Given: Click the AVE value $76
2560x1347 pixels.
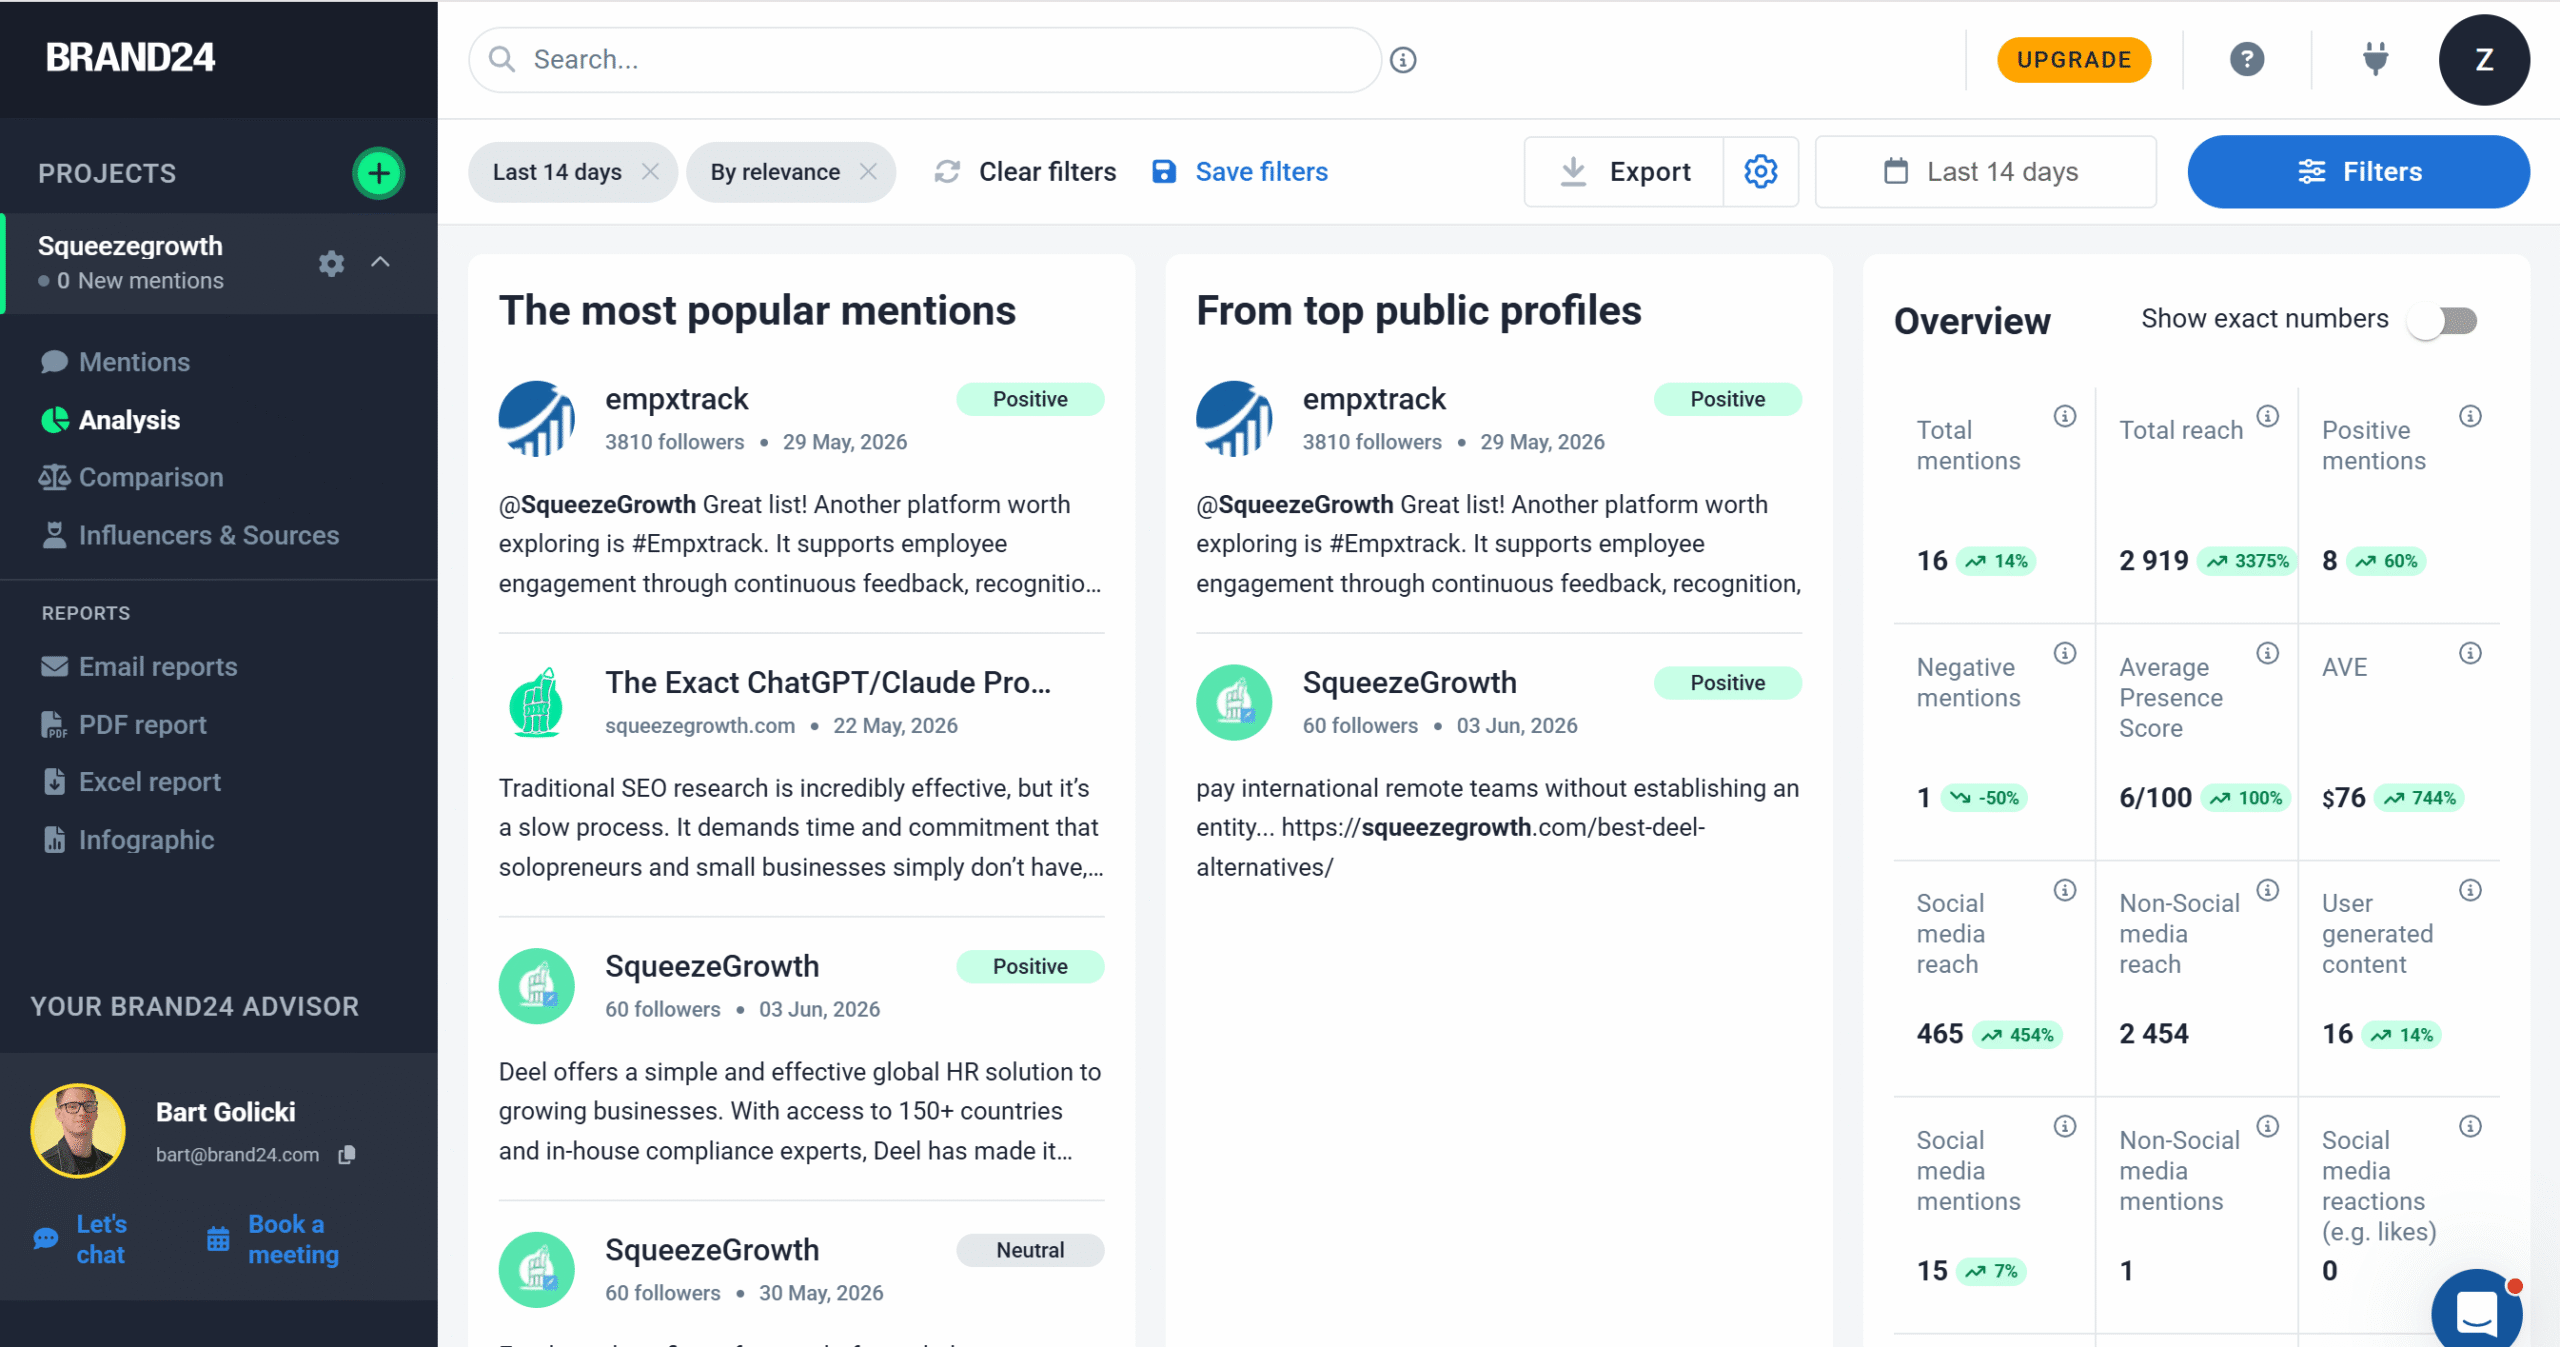Looking at the screenshot, I should pos(2344,798).
